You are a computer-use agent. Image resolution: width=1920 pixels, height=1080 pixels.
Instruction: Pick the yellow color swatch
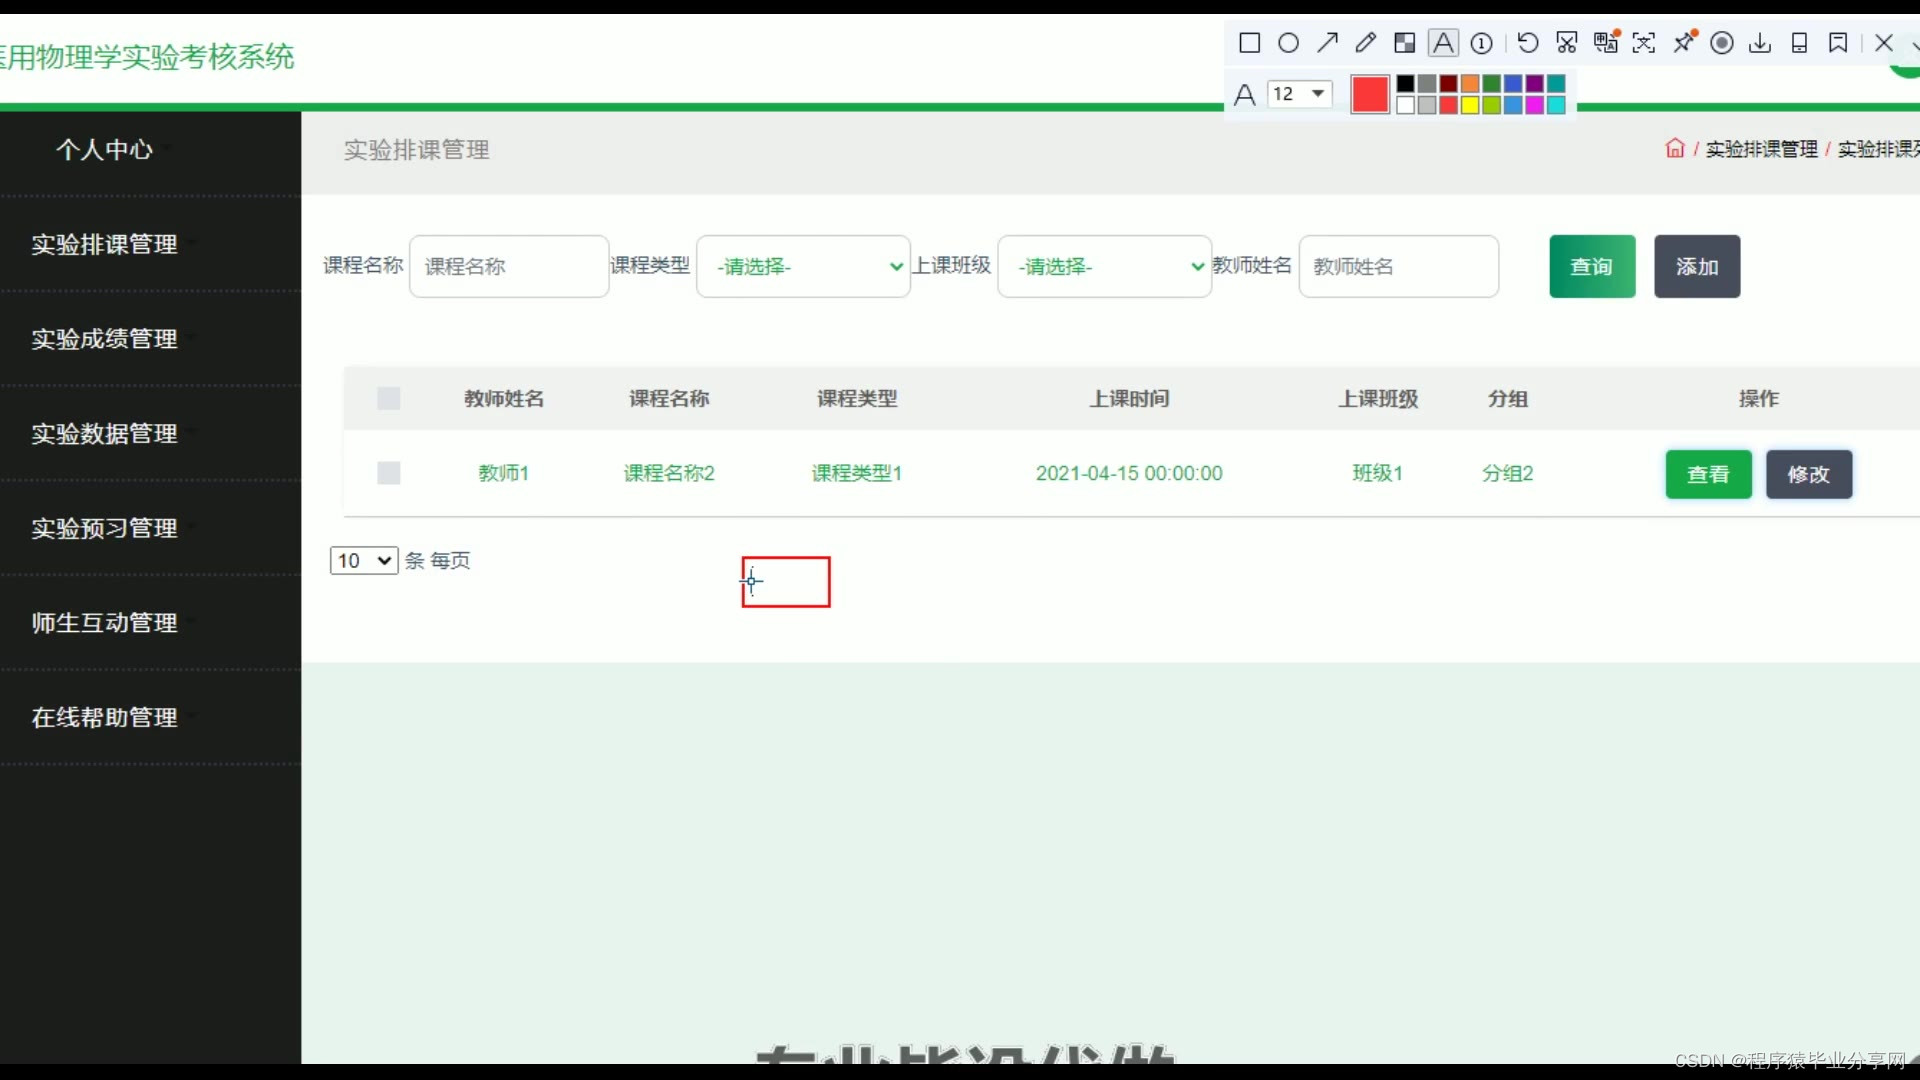coord(1470,106)
